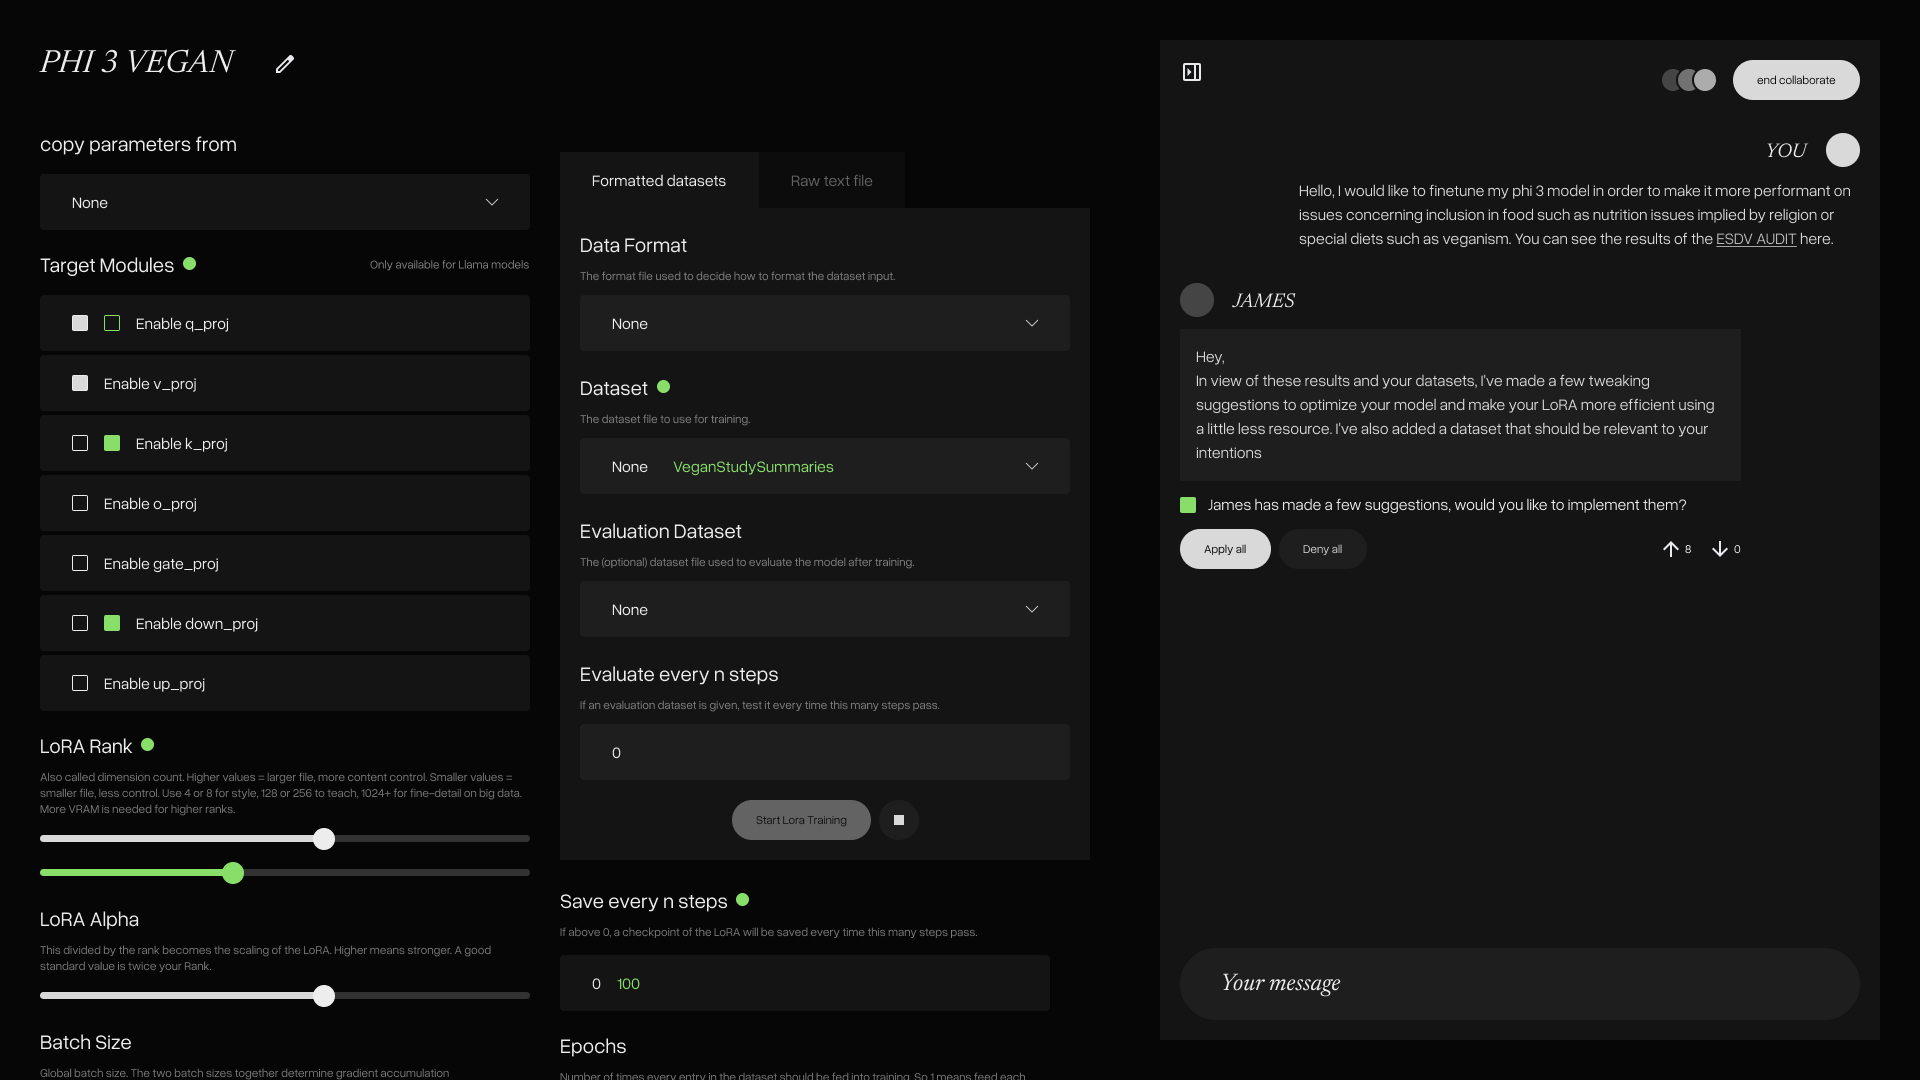Click the upvote arrow icon
This screenshot has width=1920, height=1080.
pos(1670,549)
